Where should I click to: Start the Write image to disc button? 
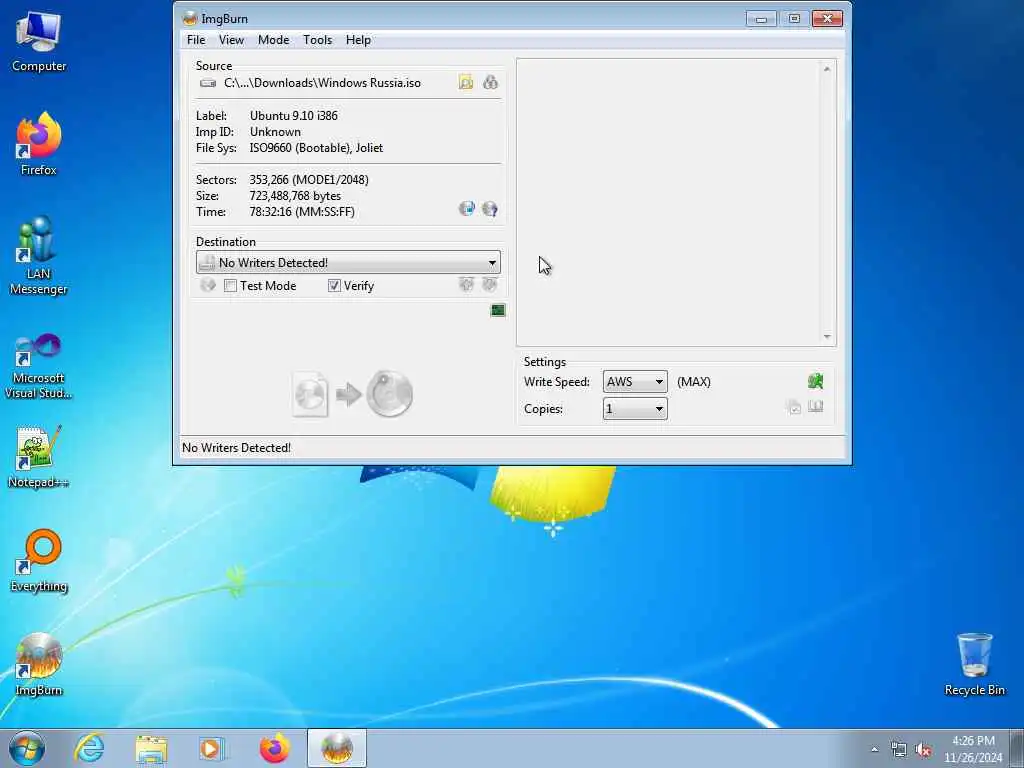click(x=353, y=394)
